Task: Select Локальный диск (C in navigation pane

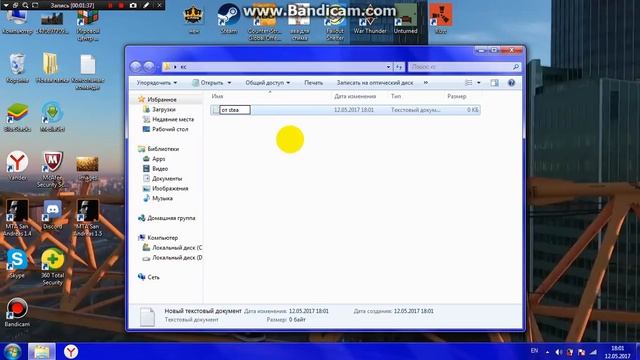Action: tap(176, 248)
